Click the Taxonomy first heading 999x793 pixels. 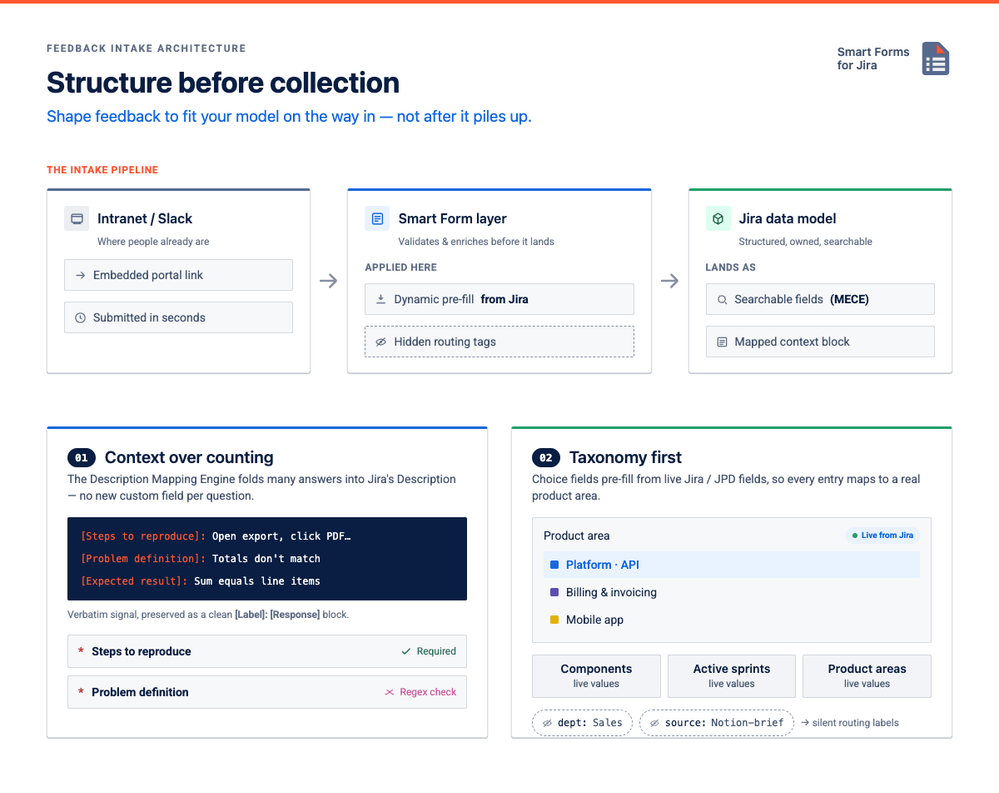click(x=626, y=457)
